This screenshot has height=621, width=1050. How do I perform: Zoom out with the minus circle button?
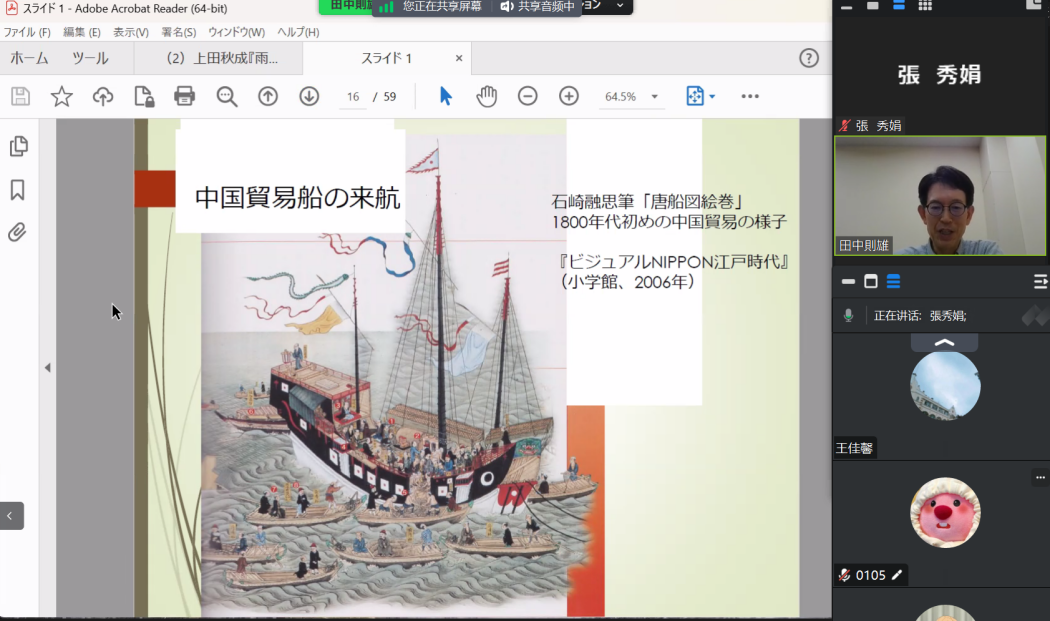click(528, 96)
